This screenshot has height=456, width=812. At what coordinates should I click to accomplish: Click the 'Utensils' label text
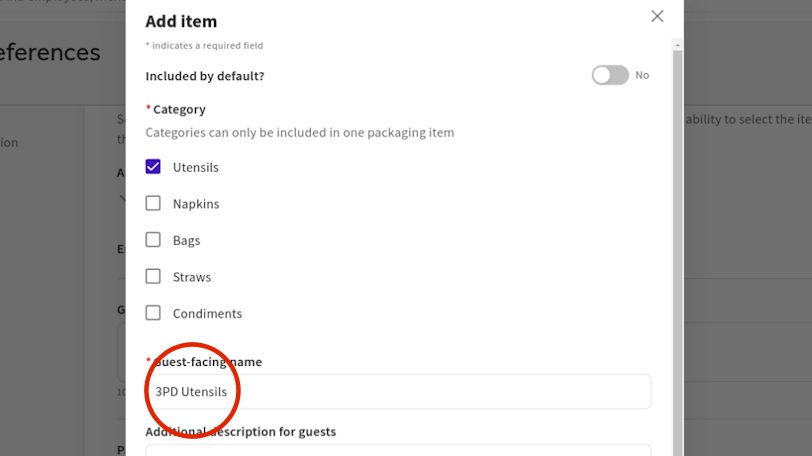click(195, 167)
